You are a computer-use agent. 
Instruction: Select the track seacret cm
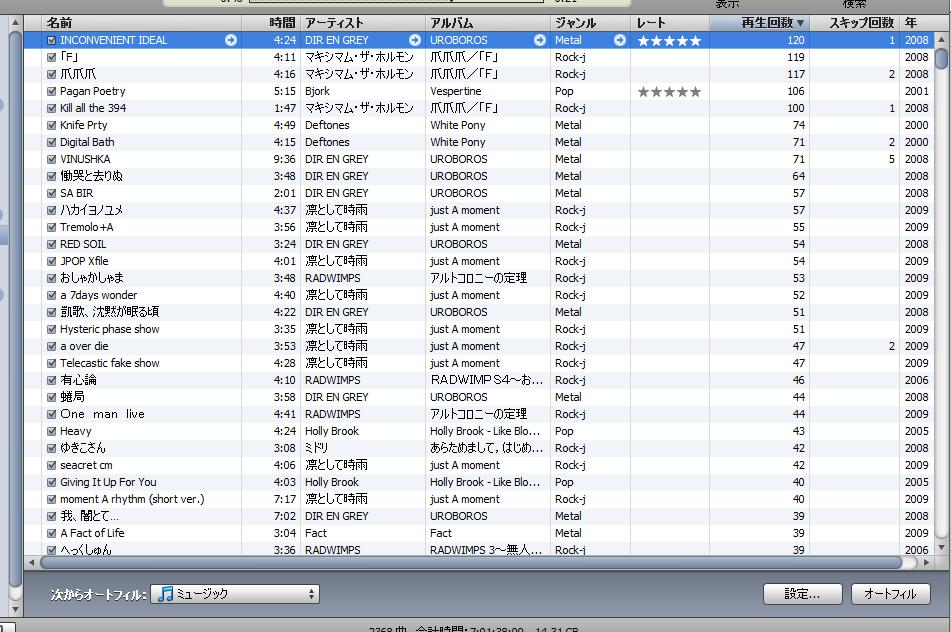(86, 465)
